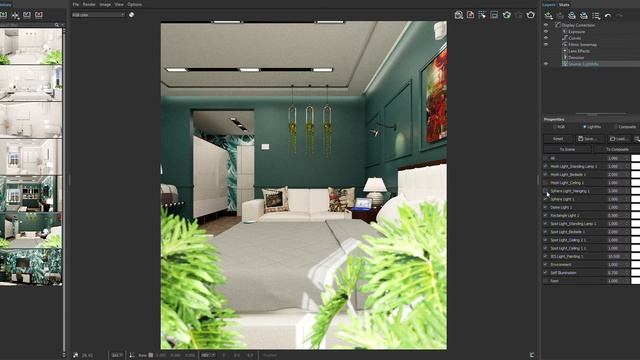Viewport: 640px width, 360px height.
Task: Open the Image menu
Action: [x=105, y=4]
